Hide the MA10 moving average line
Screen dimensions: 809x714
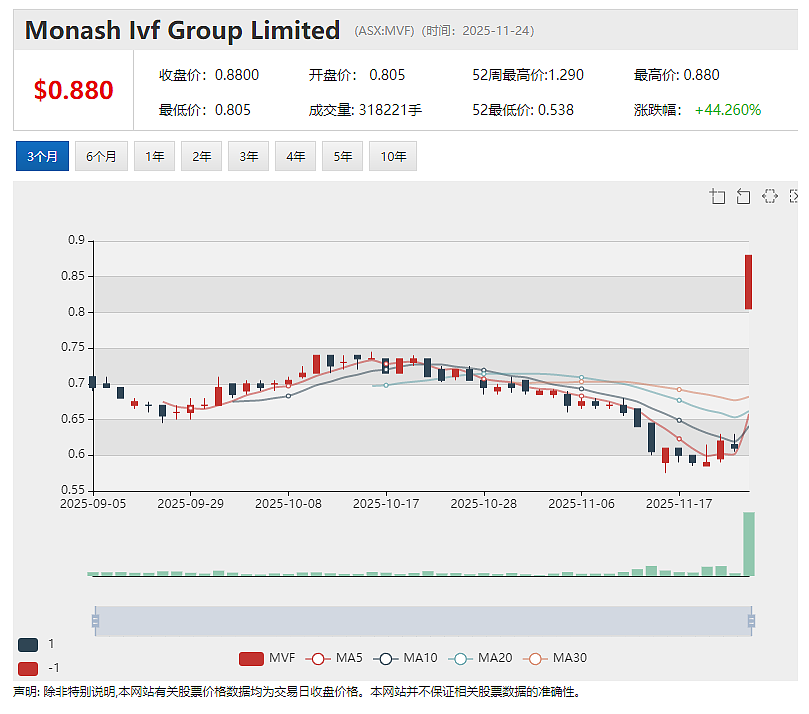405,658
